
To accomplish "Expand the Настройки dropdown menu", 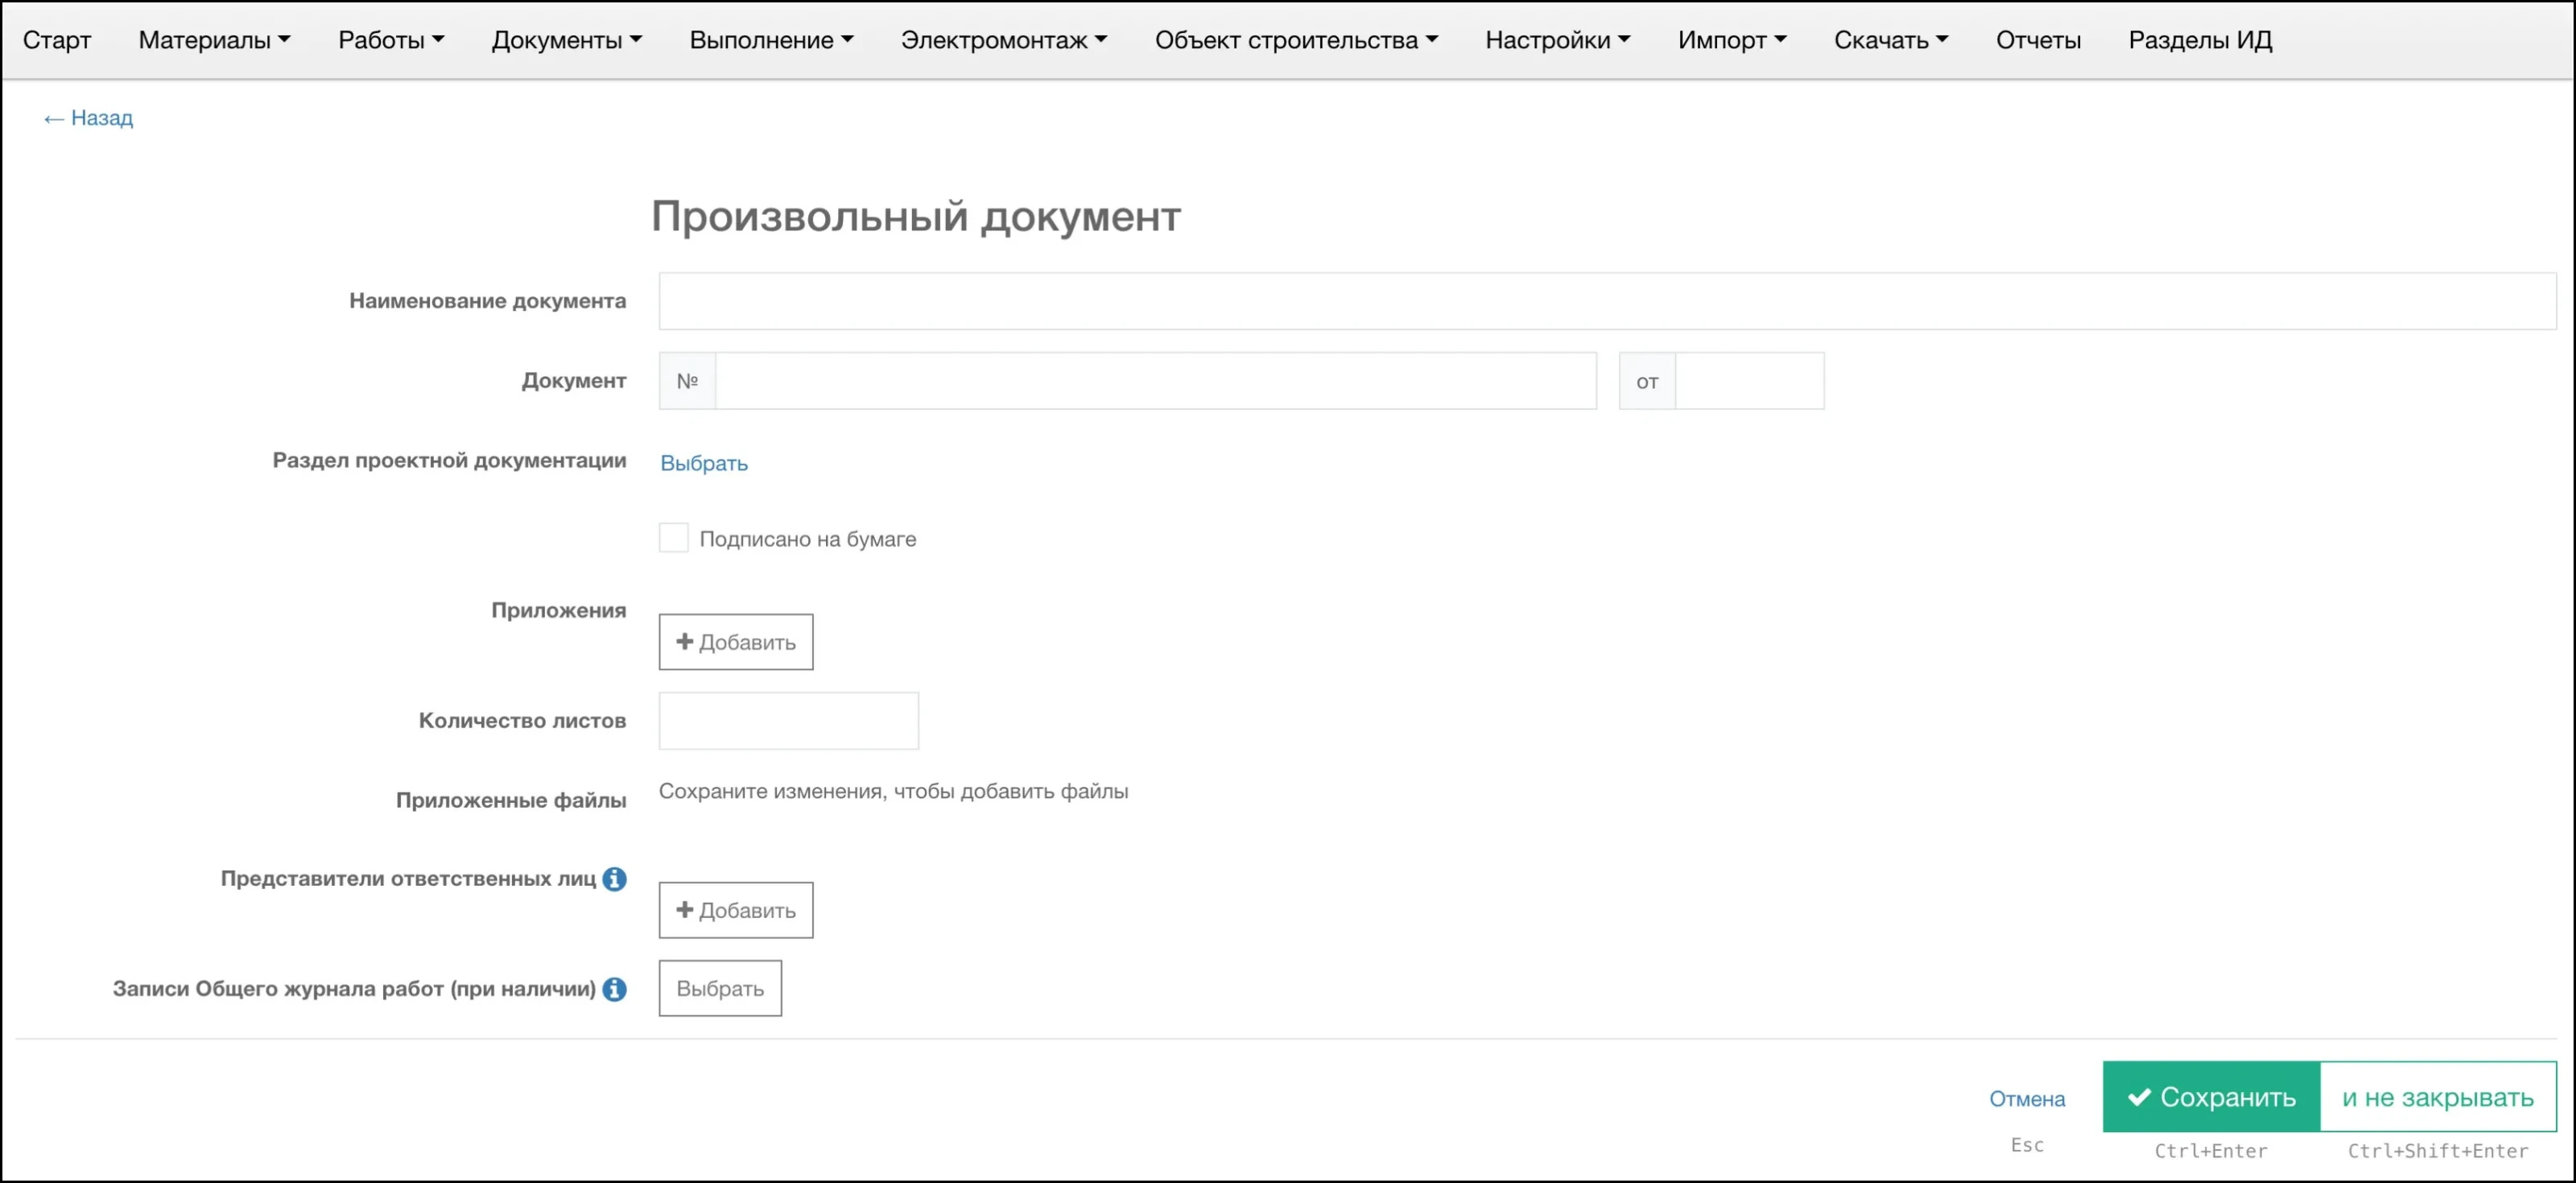I will coord(1556,40).
